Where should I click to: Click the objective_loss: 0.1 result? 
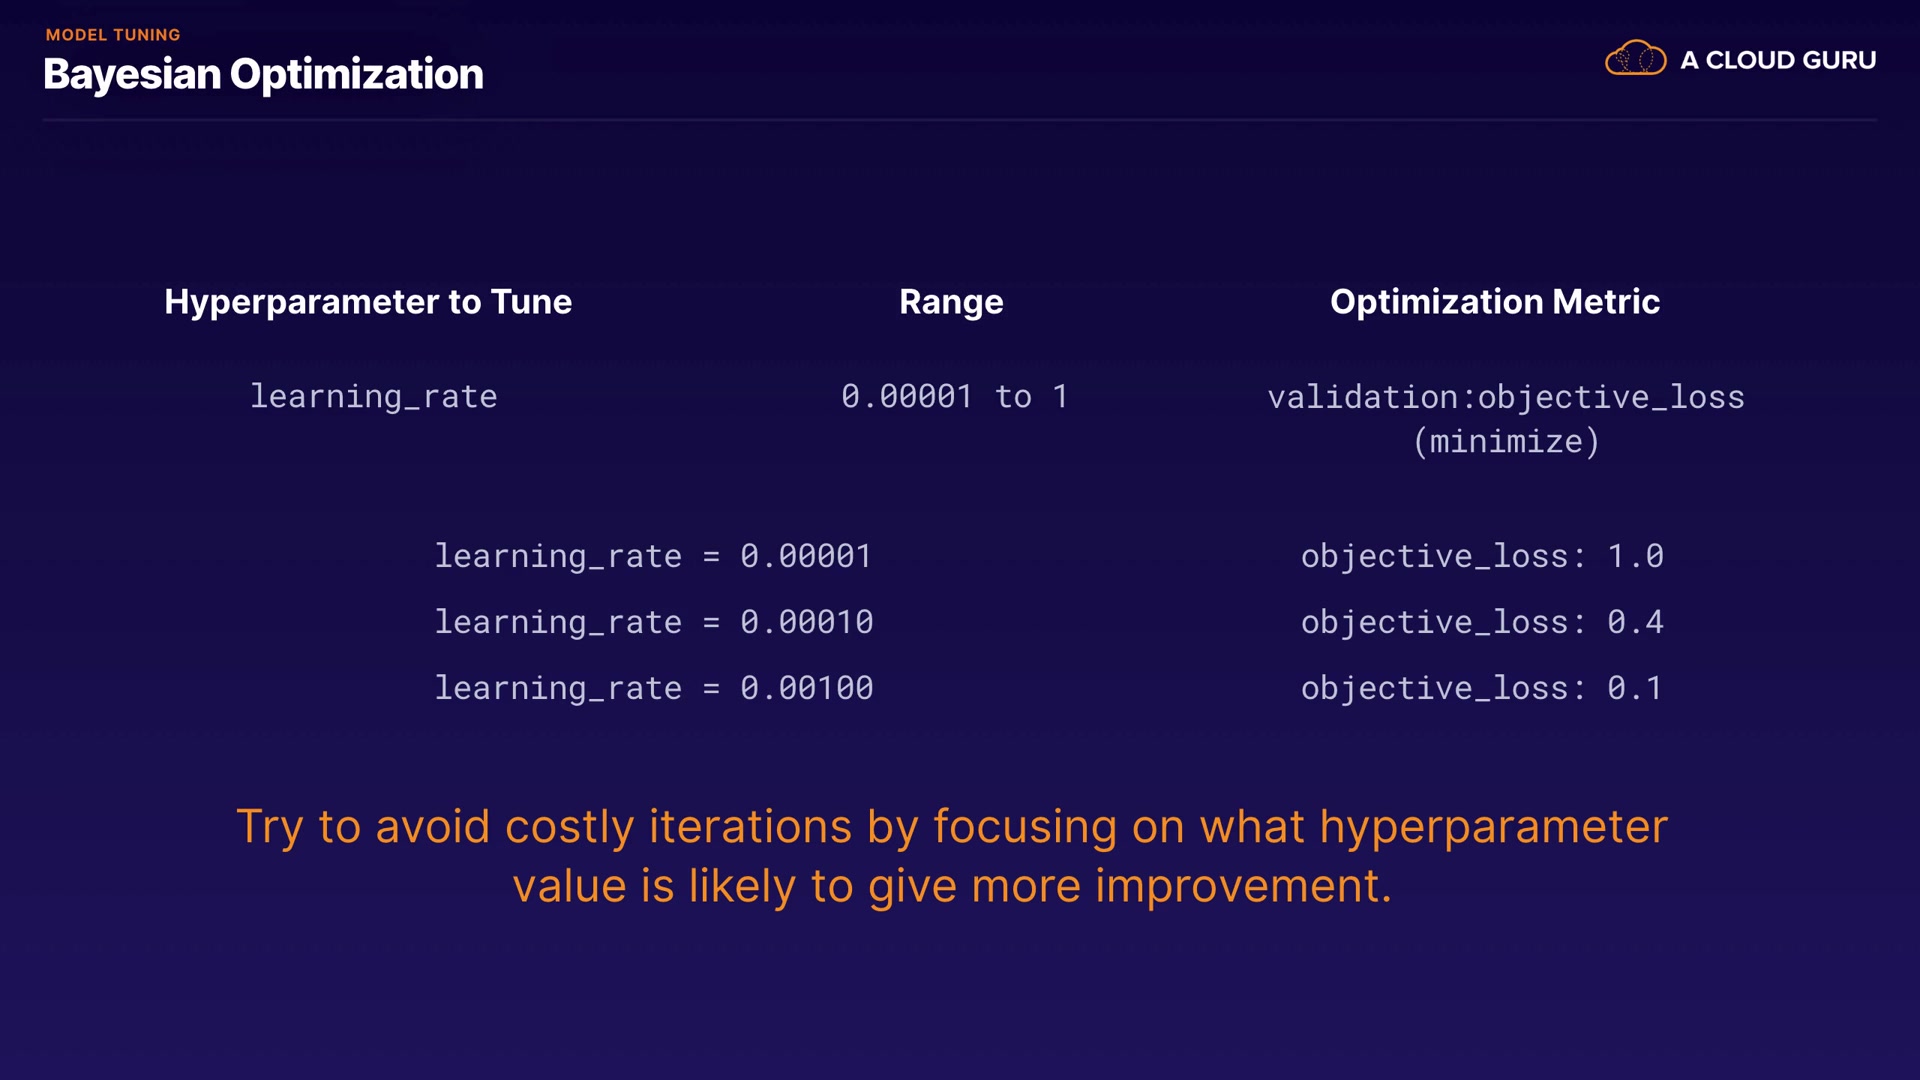pyautogui.click(x=1482, y=688)
